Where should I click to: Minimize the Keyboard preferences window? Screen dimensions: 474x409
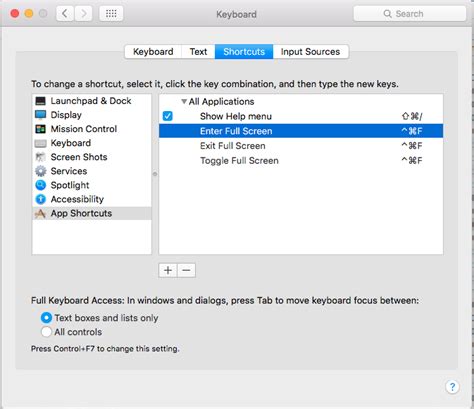[x=29, y=14]
